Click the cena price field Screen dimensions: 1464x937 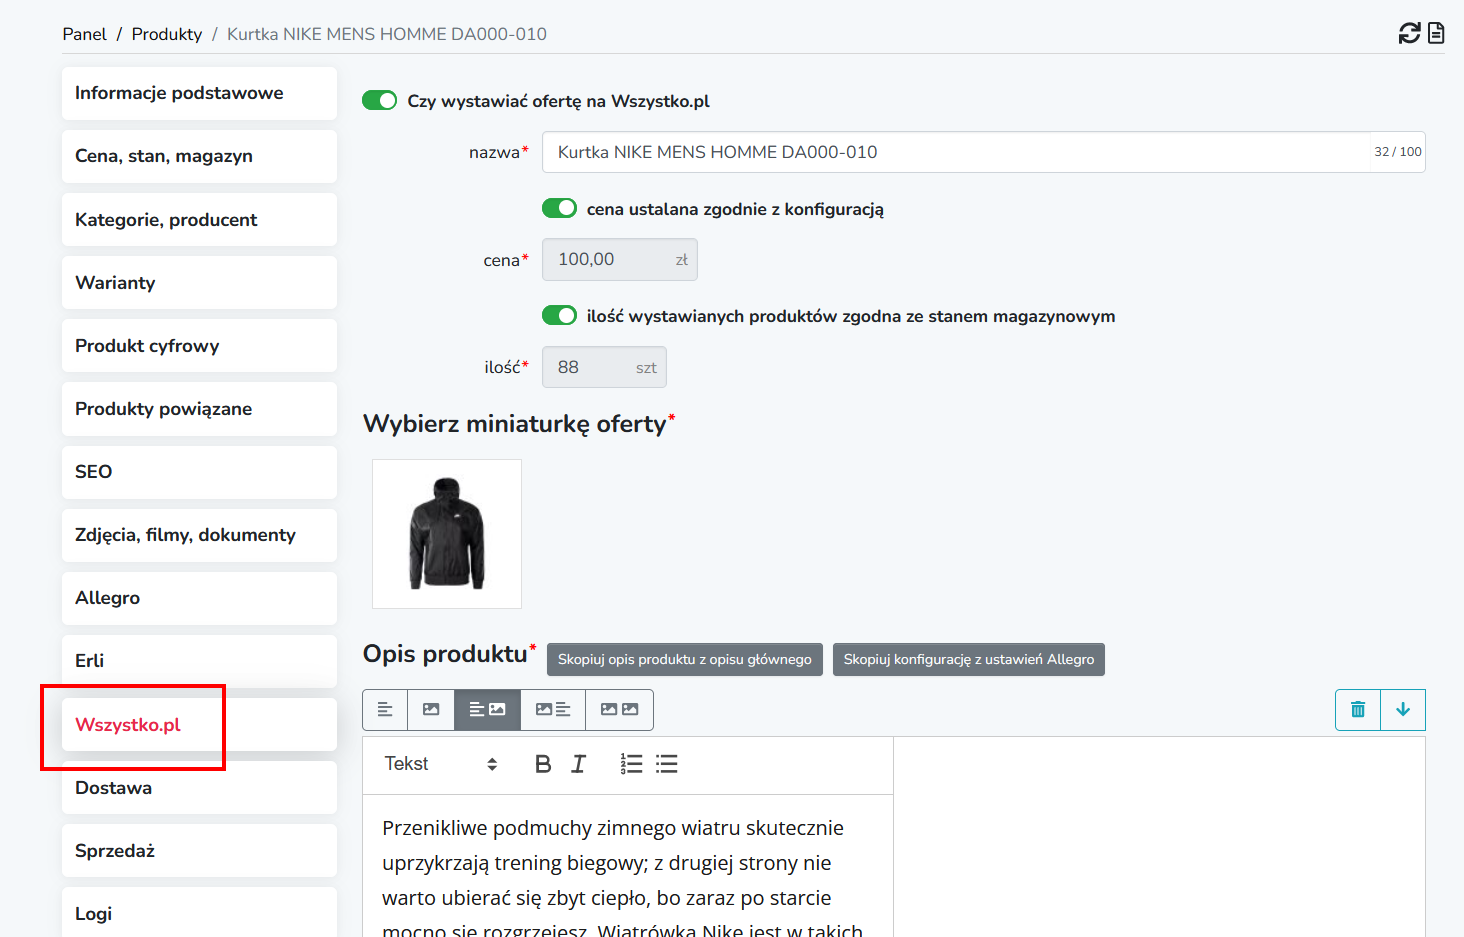coord(620,260)
